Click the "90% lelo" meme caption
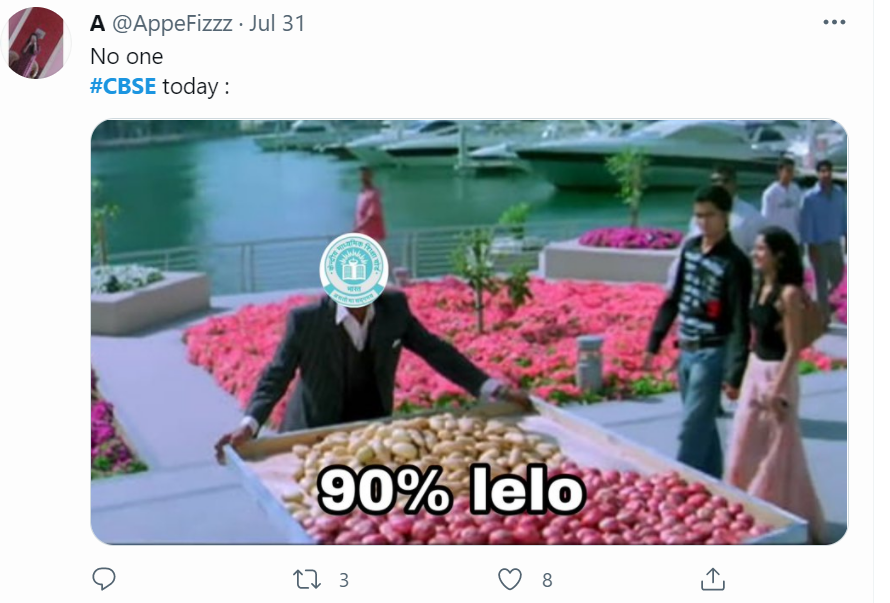 451,491
